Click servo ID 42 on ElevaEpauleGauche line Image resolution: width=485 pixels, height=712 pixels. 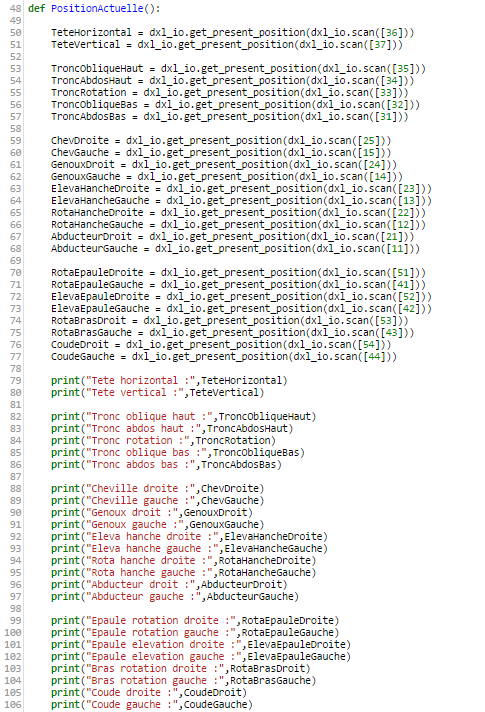tap(415, 309)
